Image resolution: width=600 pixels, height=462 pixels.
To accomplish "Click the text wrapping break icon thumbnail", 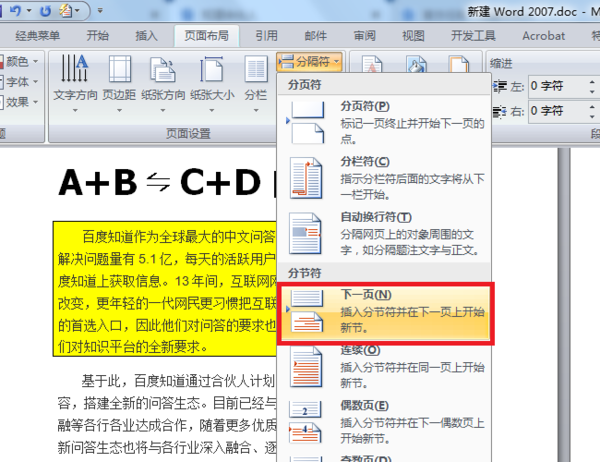I will coord(305,233).
